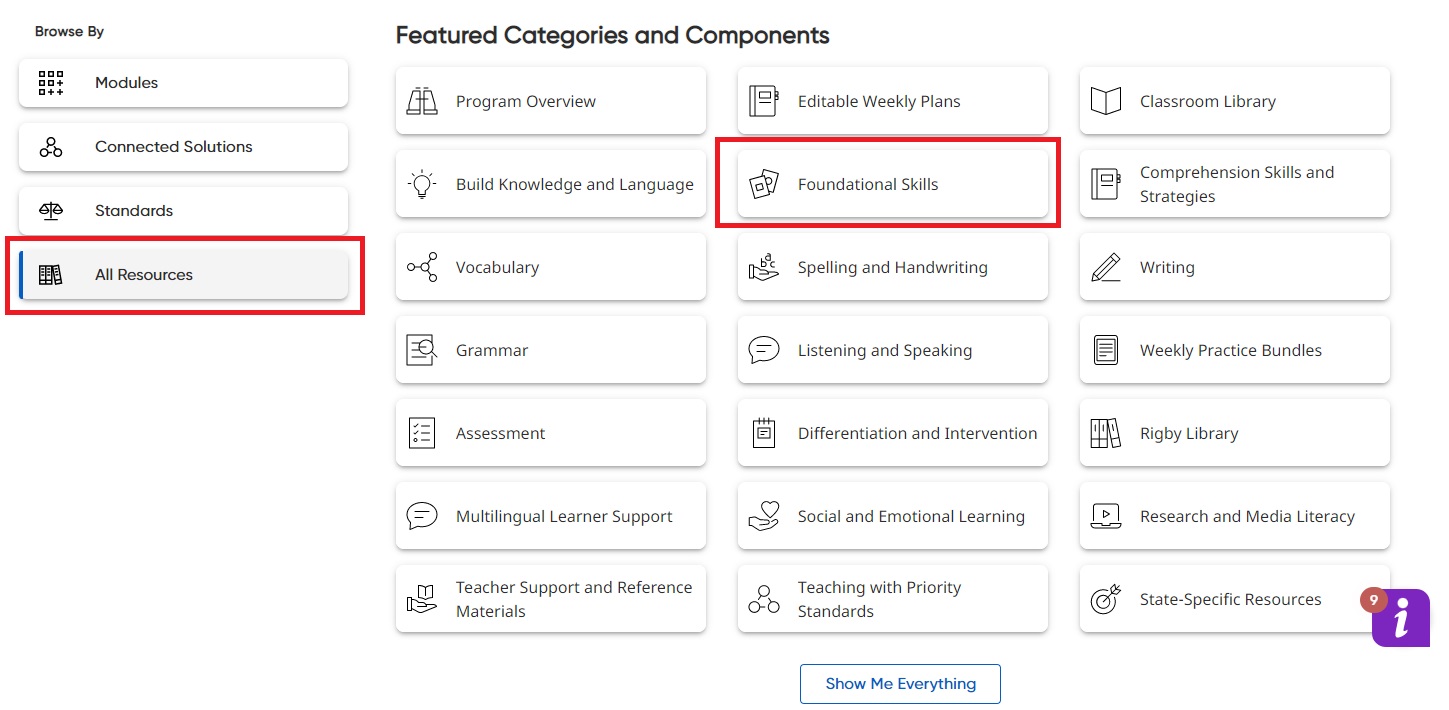Viewport: 1449px width, 710px height.
Task: Select the Assessment checklist icon
Action: [x=422, y=433]
